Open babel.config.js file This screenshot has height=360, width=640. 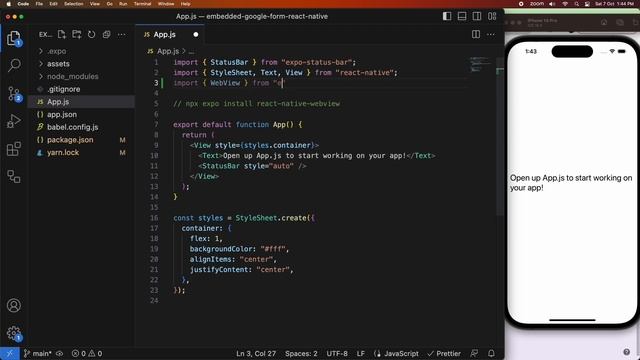72,127
